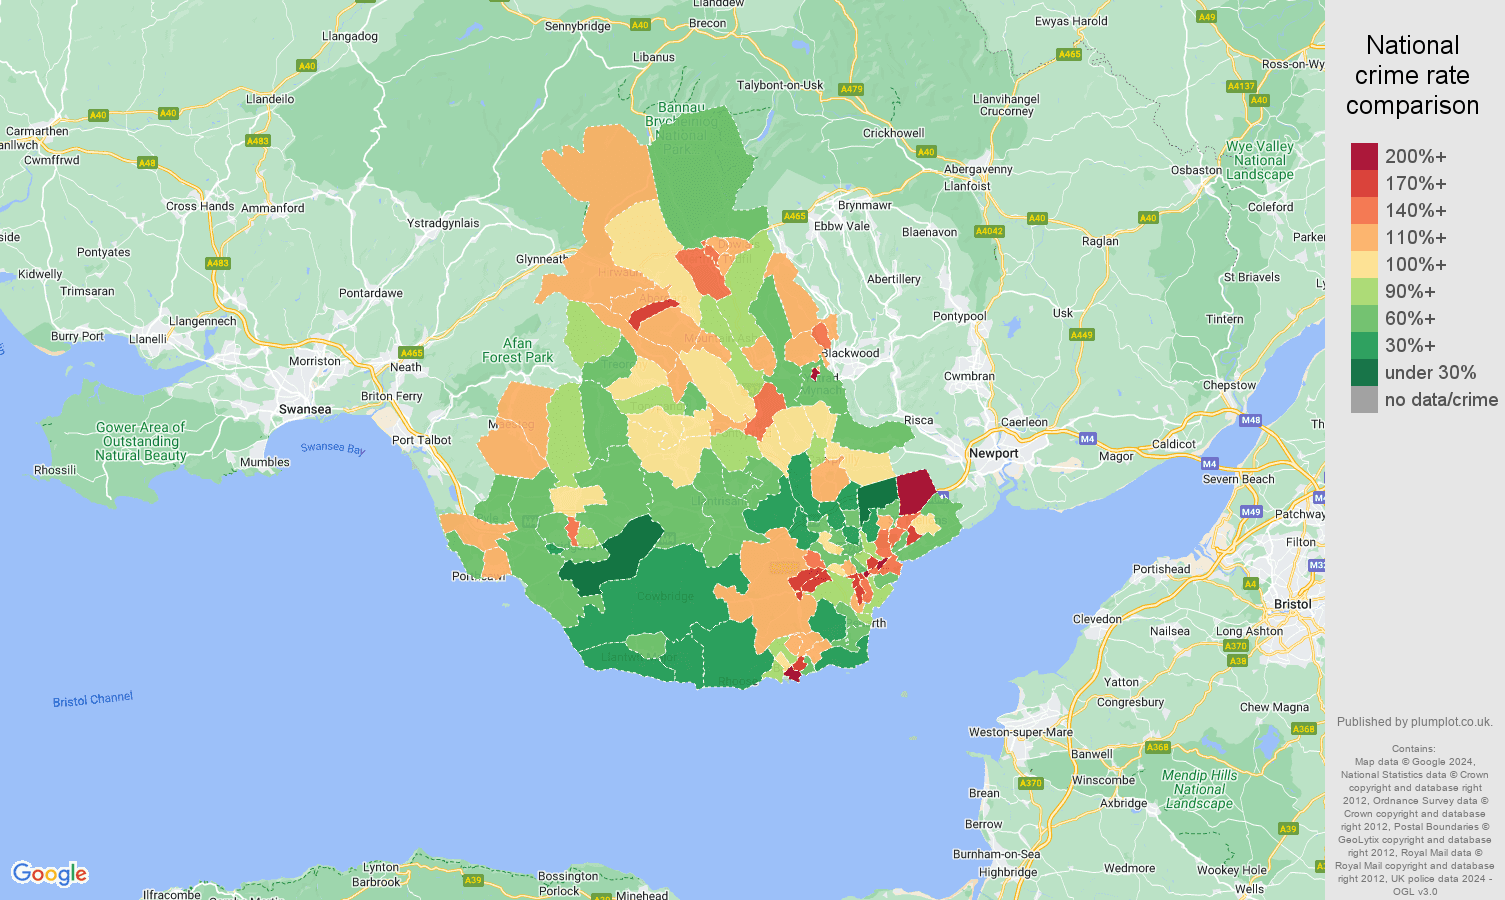
Task: Click the M49 motorway shield near Severn Beach
Action: (1250, 512)
